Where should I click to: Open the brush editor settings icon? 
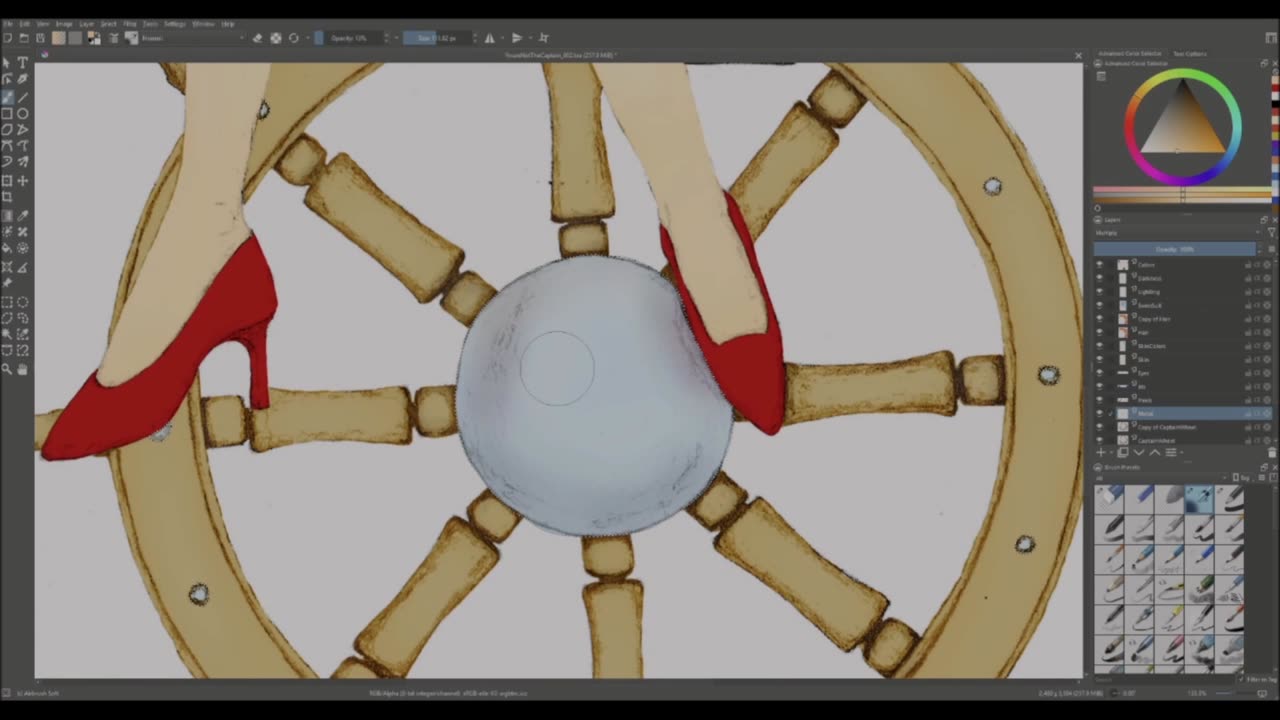(x=114, y=38)
